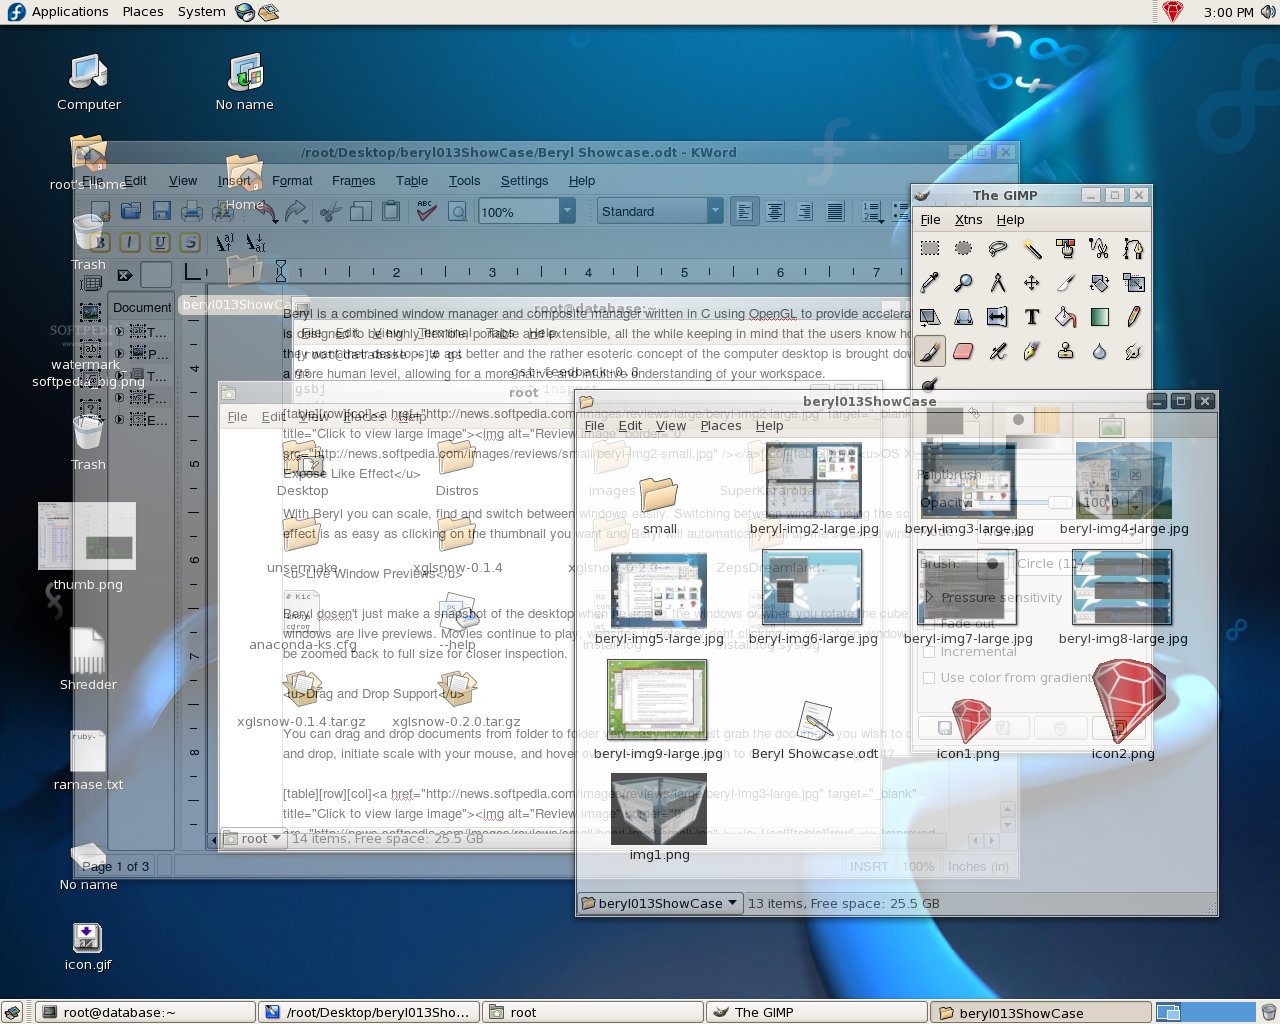Open the 100% zoom dropdown in KWord

[x=567, y=211]
